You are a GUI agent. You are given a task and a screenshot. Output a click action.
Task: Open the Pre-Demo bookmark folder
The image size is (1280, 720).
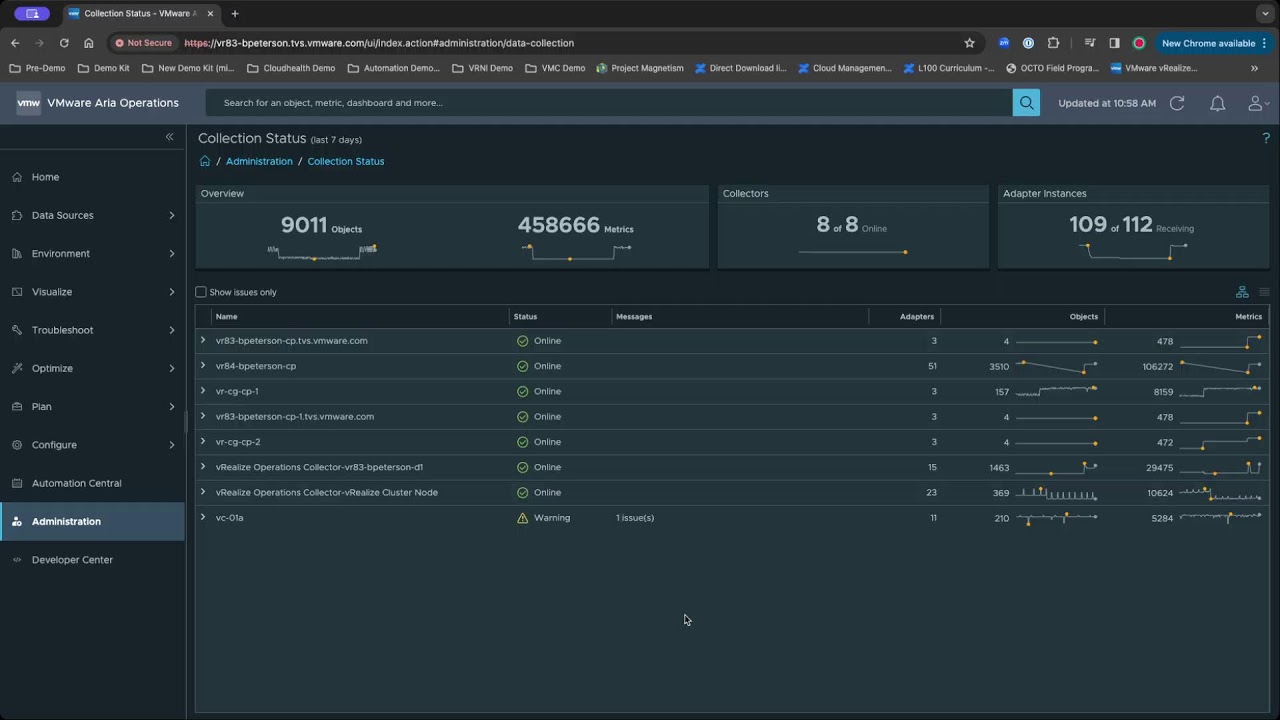[x=37, y=68]
